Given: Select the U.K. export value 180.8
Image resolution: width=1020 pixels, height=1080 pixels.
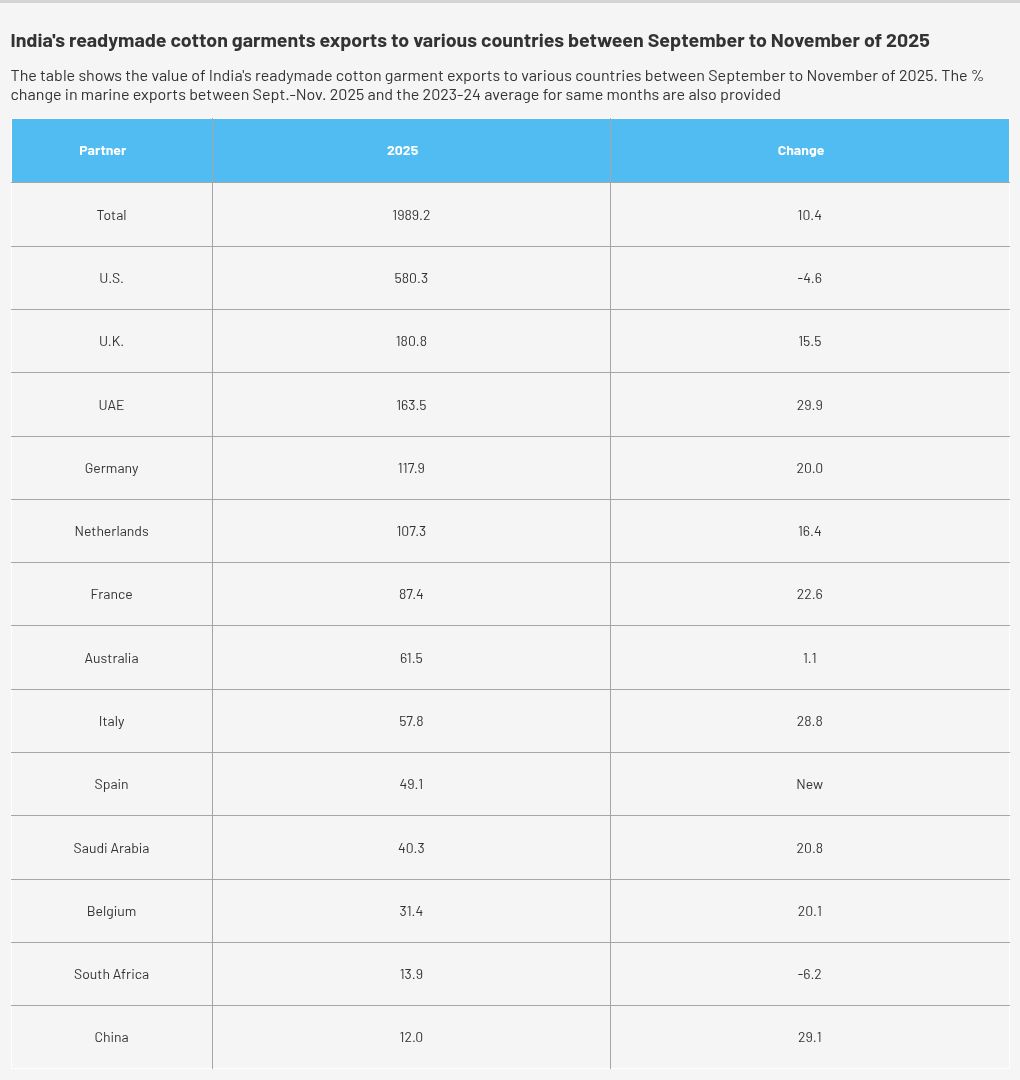Looking at the screenshot, I should coord(411,341).
